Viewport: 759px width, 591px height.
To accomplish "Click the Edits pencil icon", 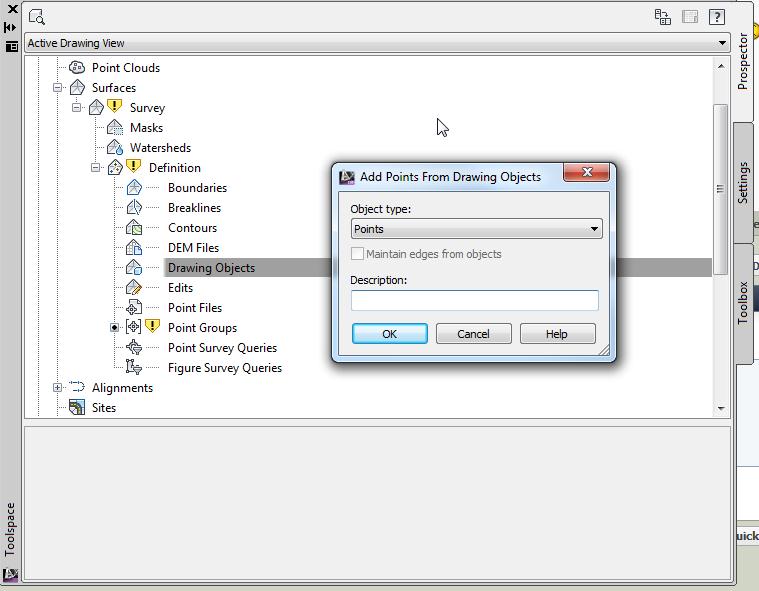I will [x=134, y=288].
